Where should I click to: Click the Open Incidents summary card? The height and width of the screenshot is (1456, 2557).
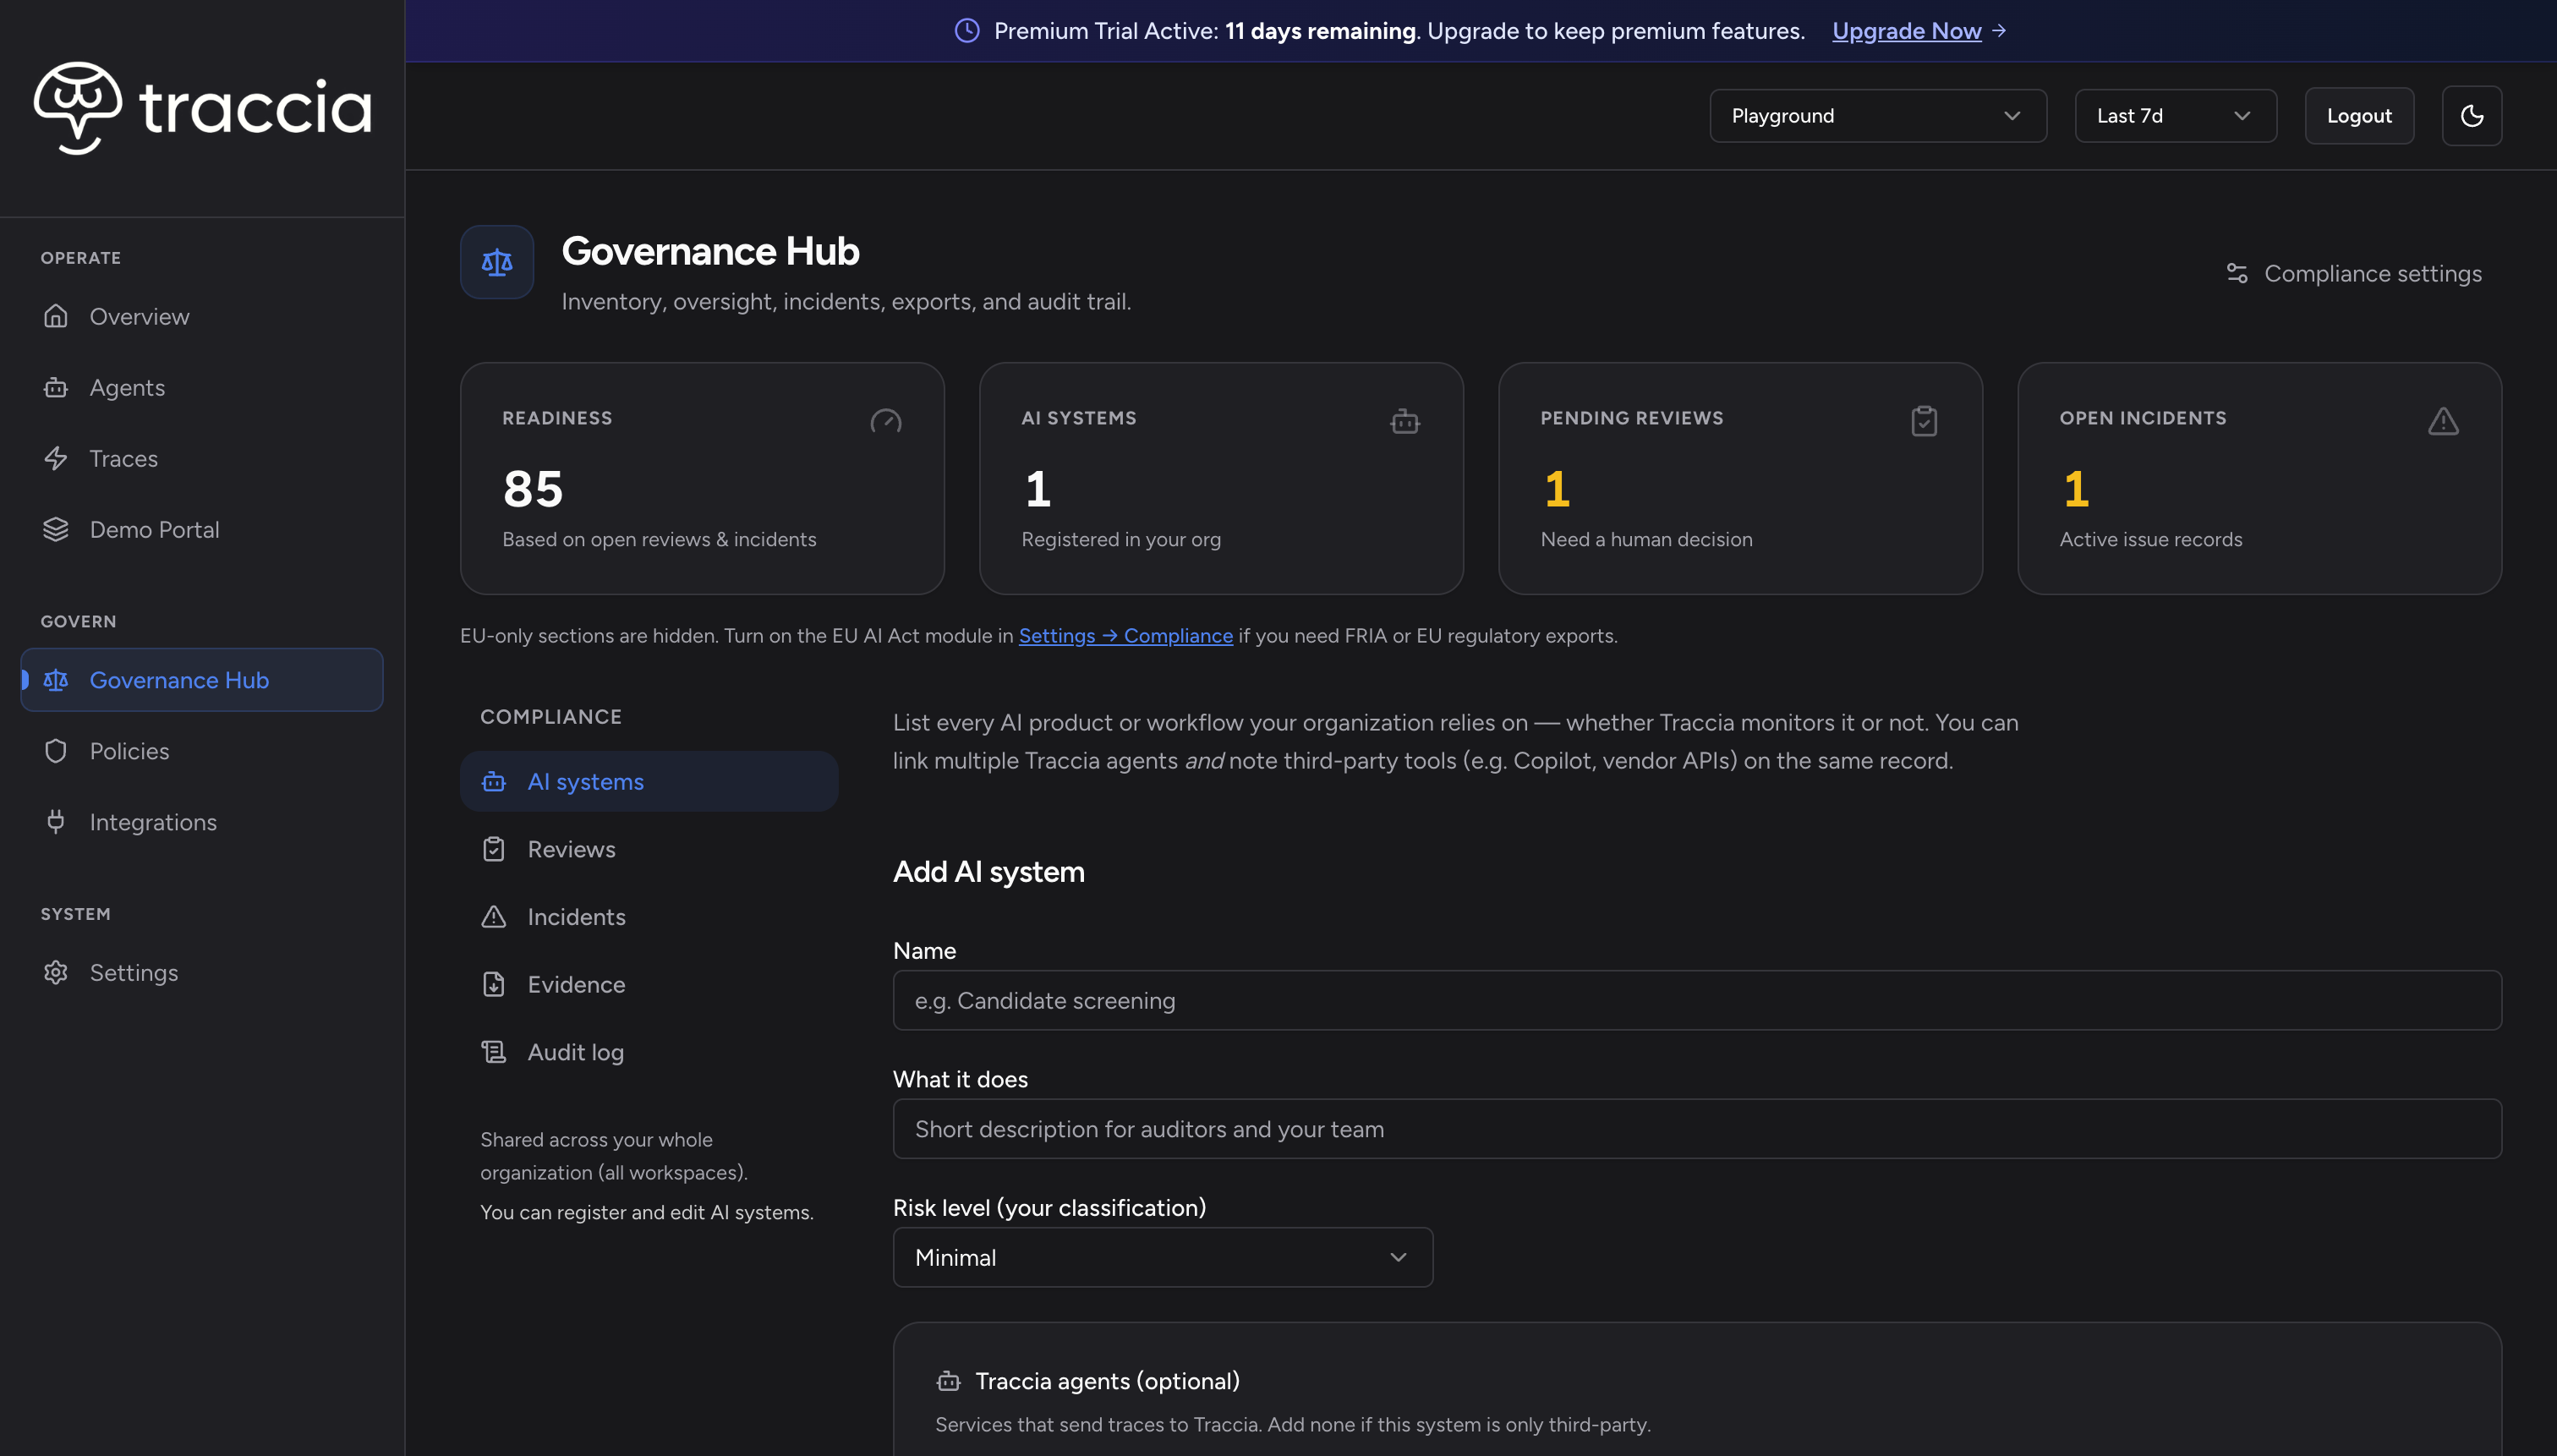click(x=2259, y=478)
